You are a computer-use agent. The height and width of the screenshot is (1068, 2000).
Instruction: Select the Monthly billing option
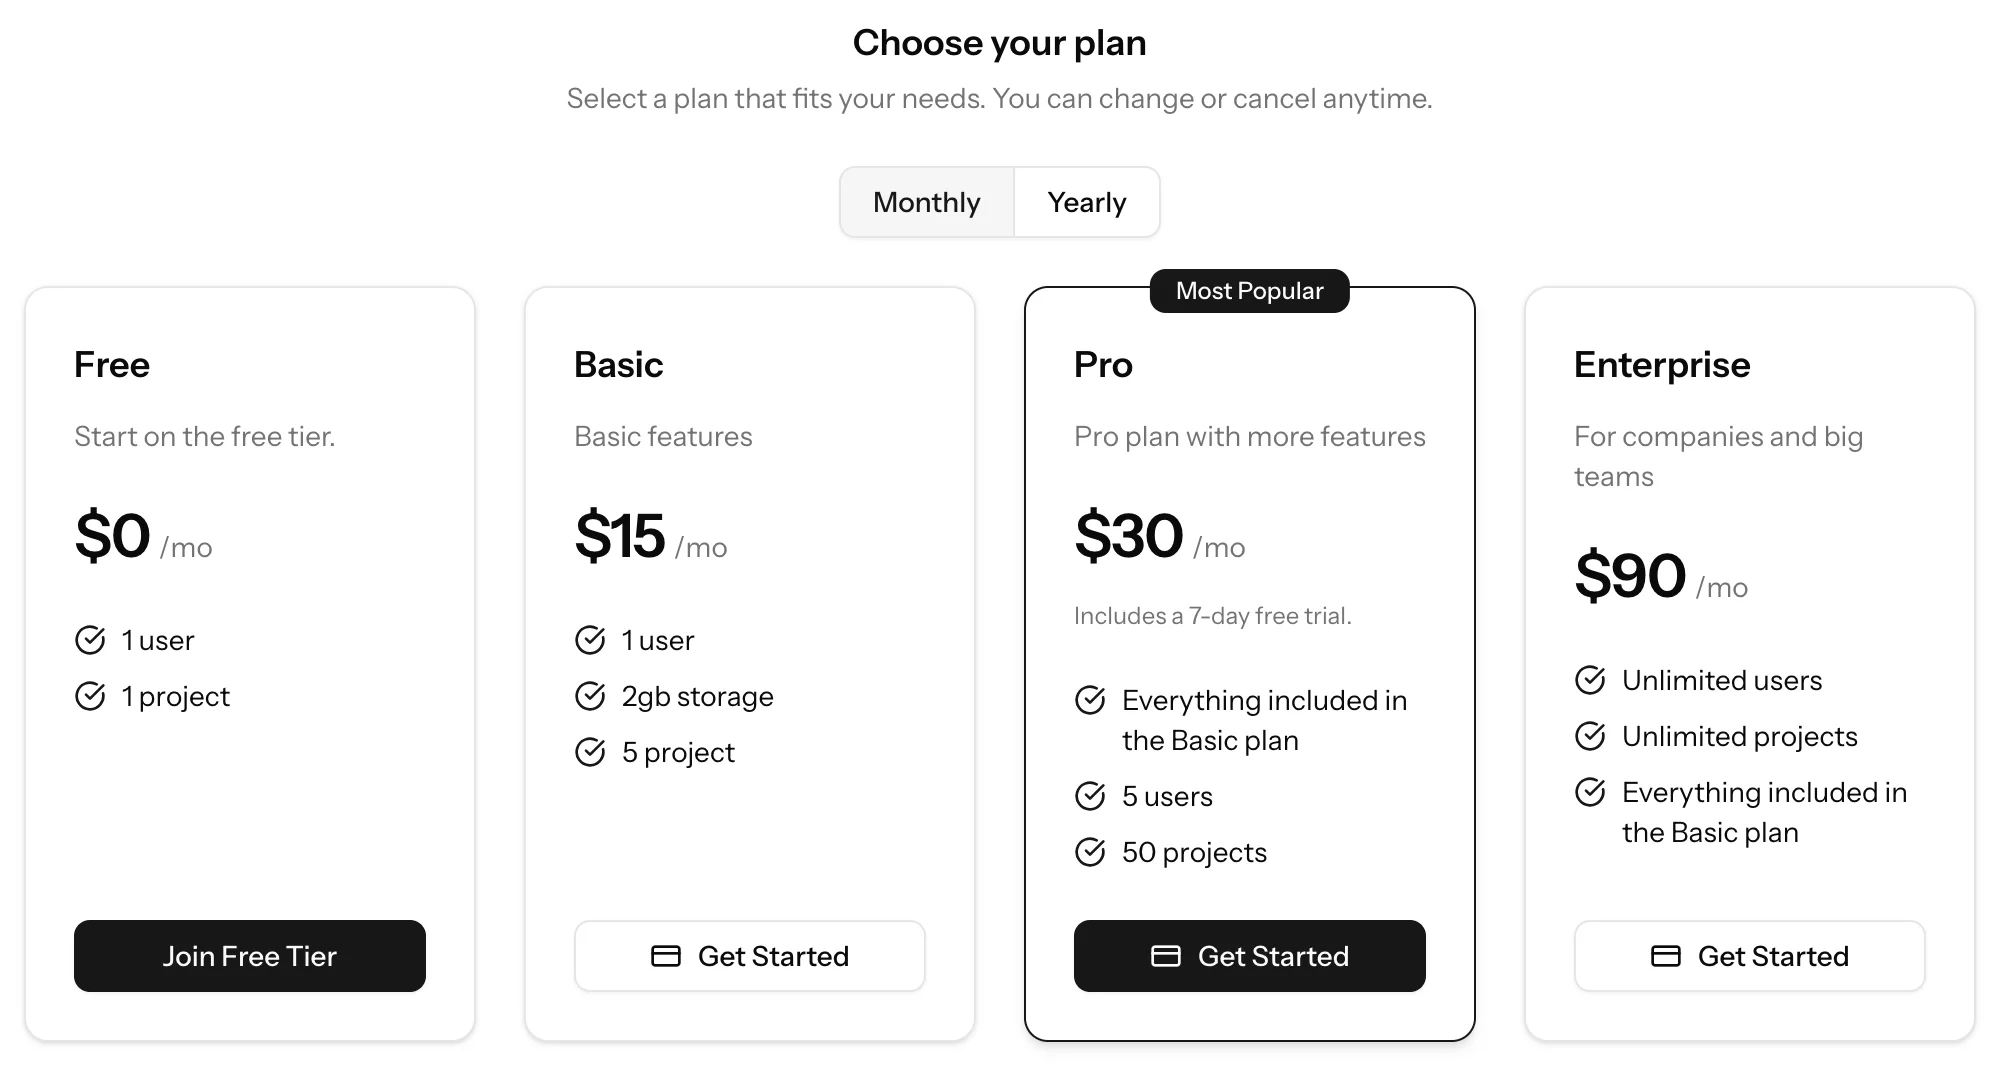925,202
